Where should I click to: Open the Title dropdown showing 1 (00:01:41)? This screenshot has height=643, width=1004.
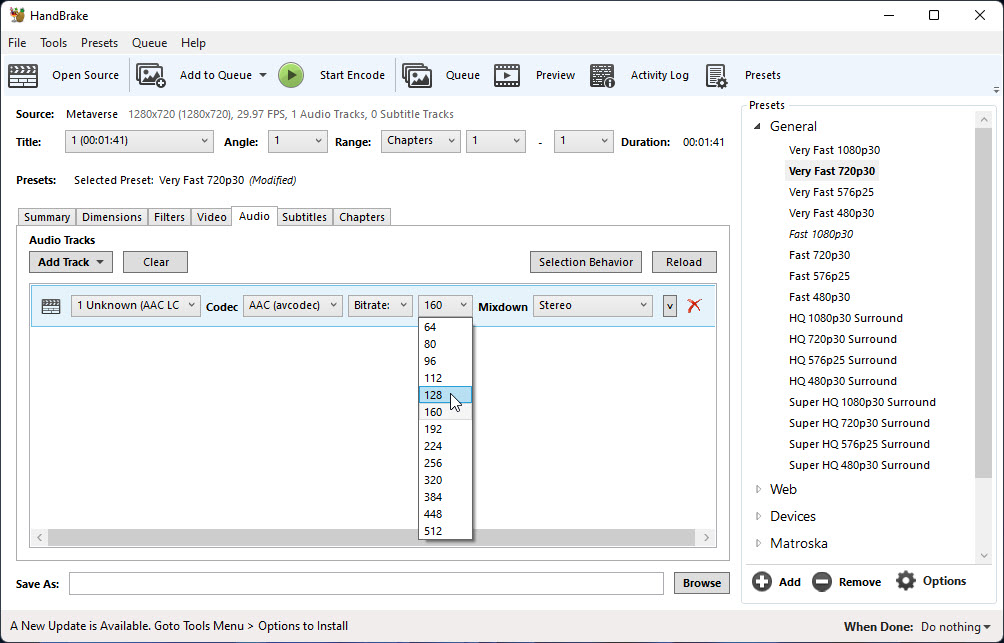[x=139, y=141]
